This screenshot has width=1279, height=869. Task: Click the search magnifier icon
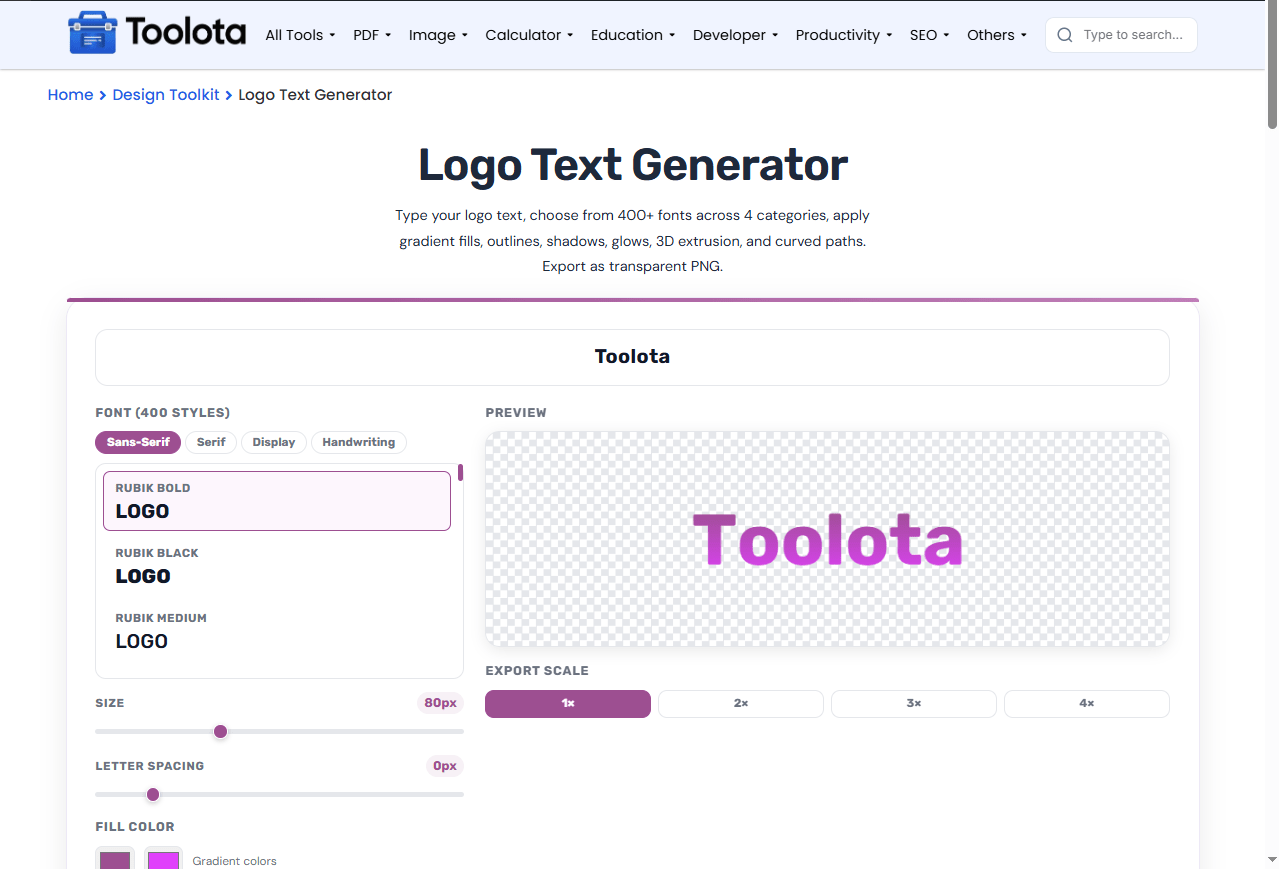1065,35
